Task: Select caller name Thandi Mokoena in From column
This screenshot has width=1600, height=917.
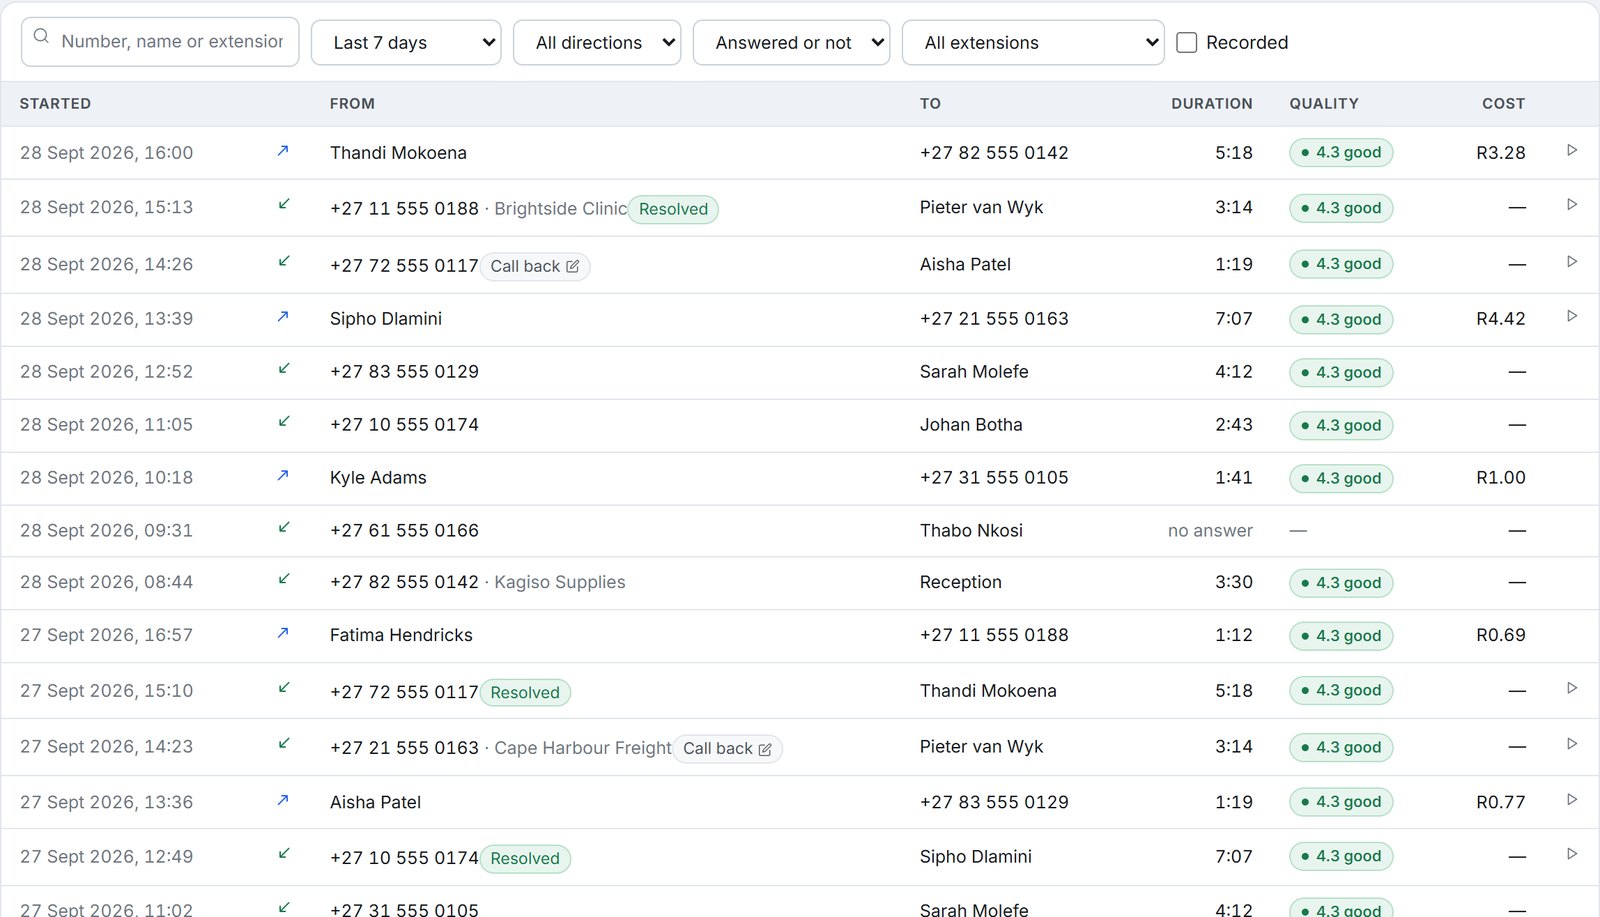Action: pyautogui.click(x=398, y=153)
